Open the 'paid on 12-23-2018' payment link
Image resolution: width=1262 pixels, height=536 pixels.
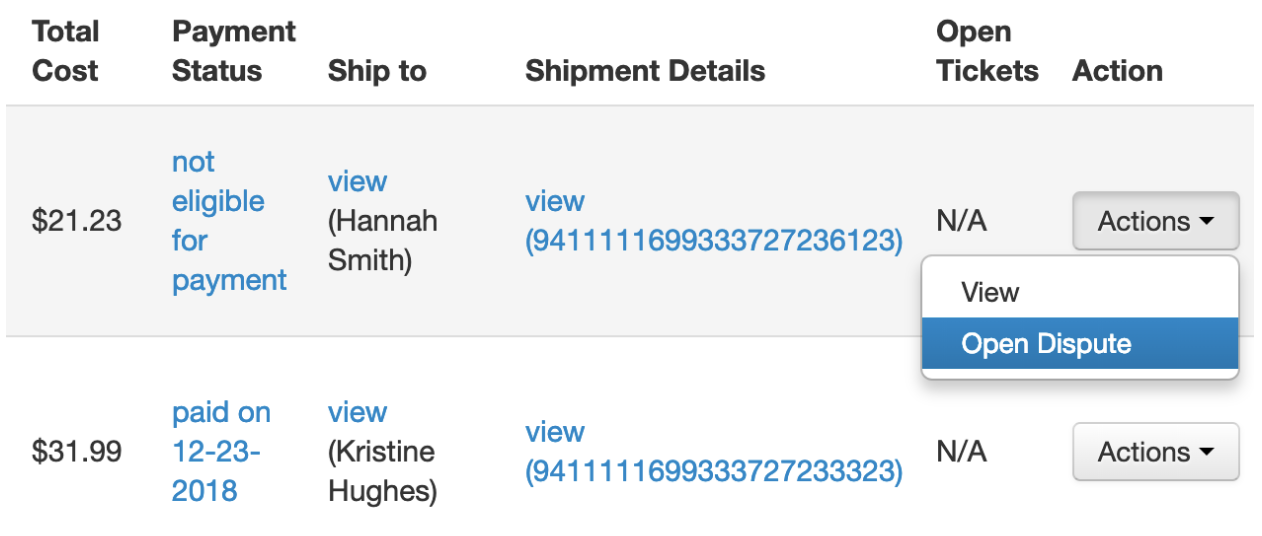[x=220, y=452]
